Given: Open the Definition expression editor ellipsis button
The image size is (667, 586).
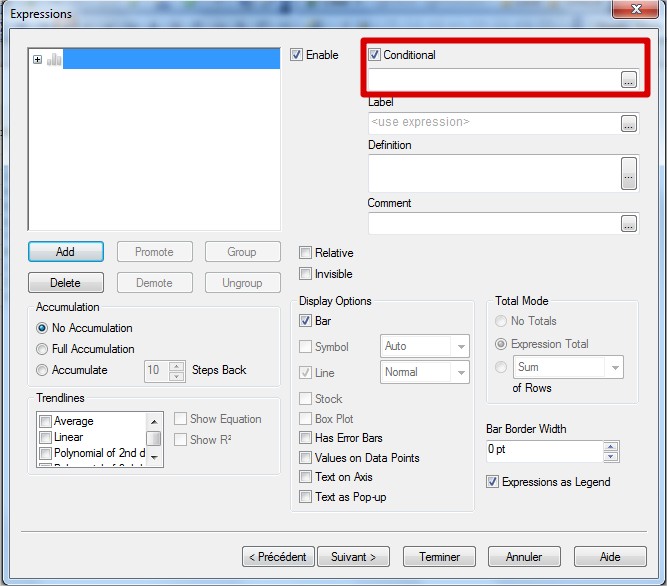Looking at the screenshot, I should (x=629, y=173).
